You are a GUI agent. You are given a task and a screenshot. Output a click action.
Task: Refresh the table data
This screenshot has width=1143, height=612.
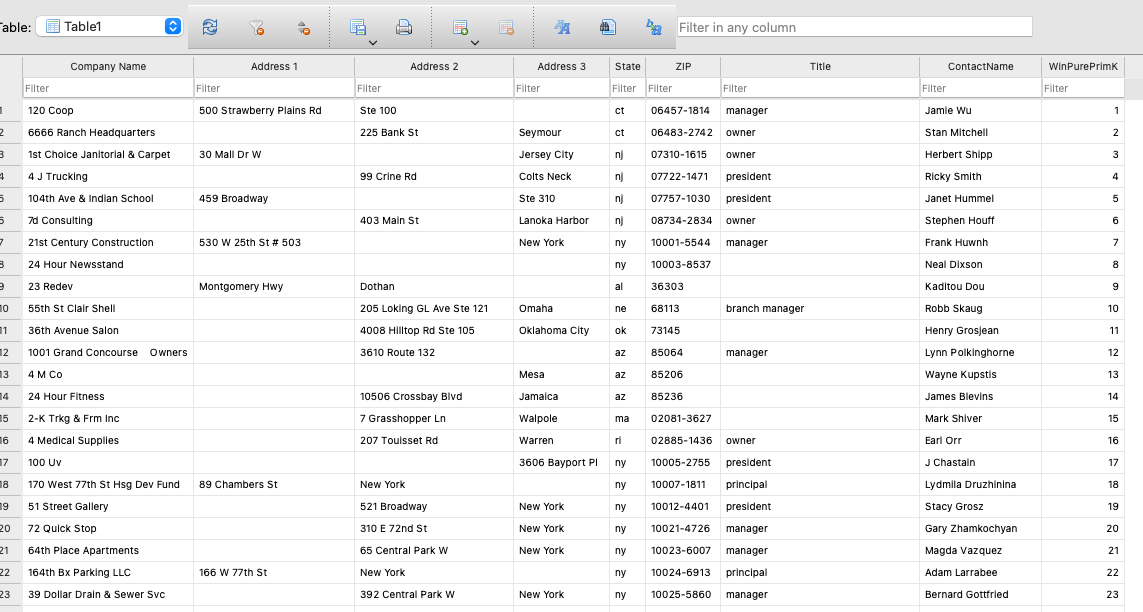click(x=210, y=27)
